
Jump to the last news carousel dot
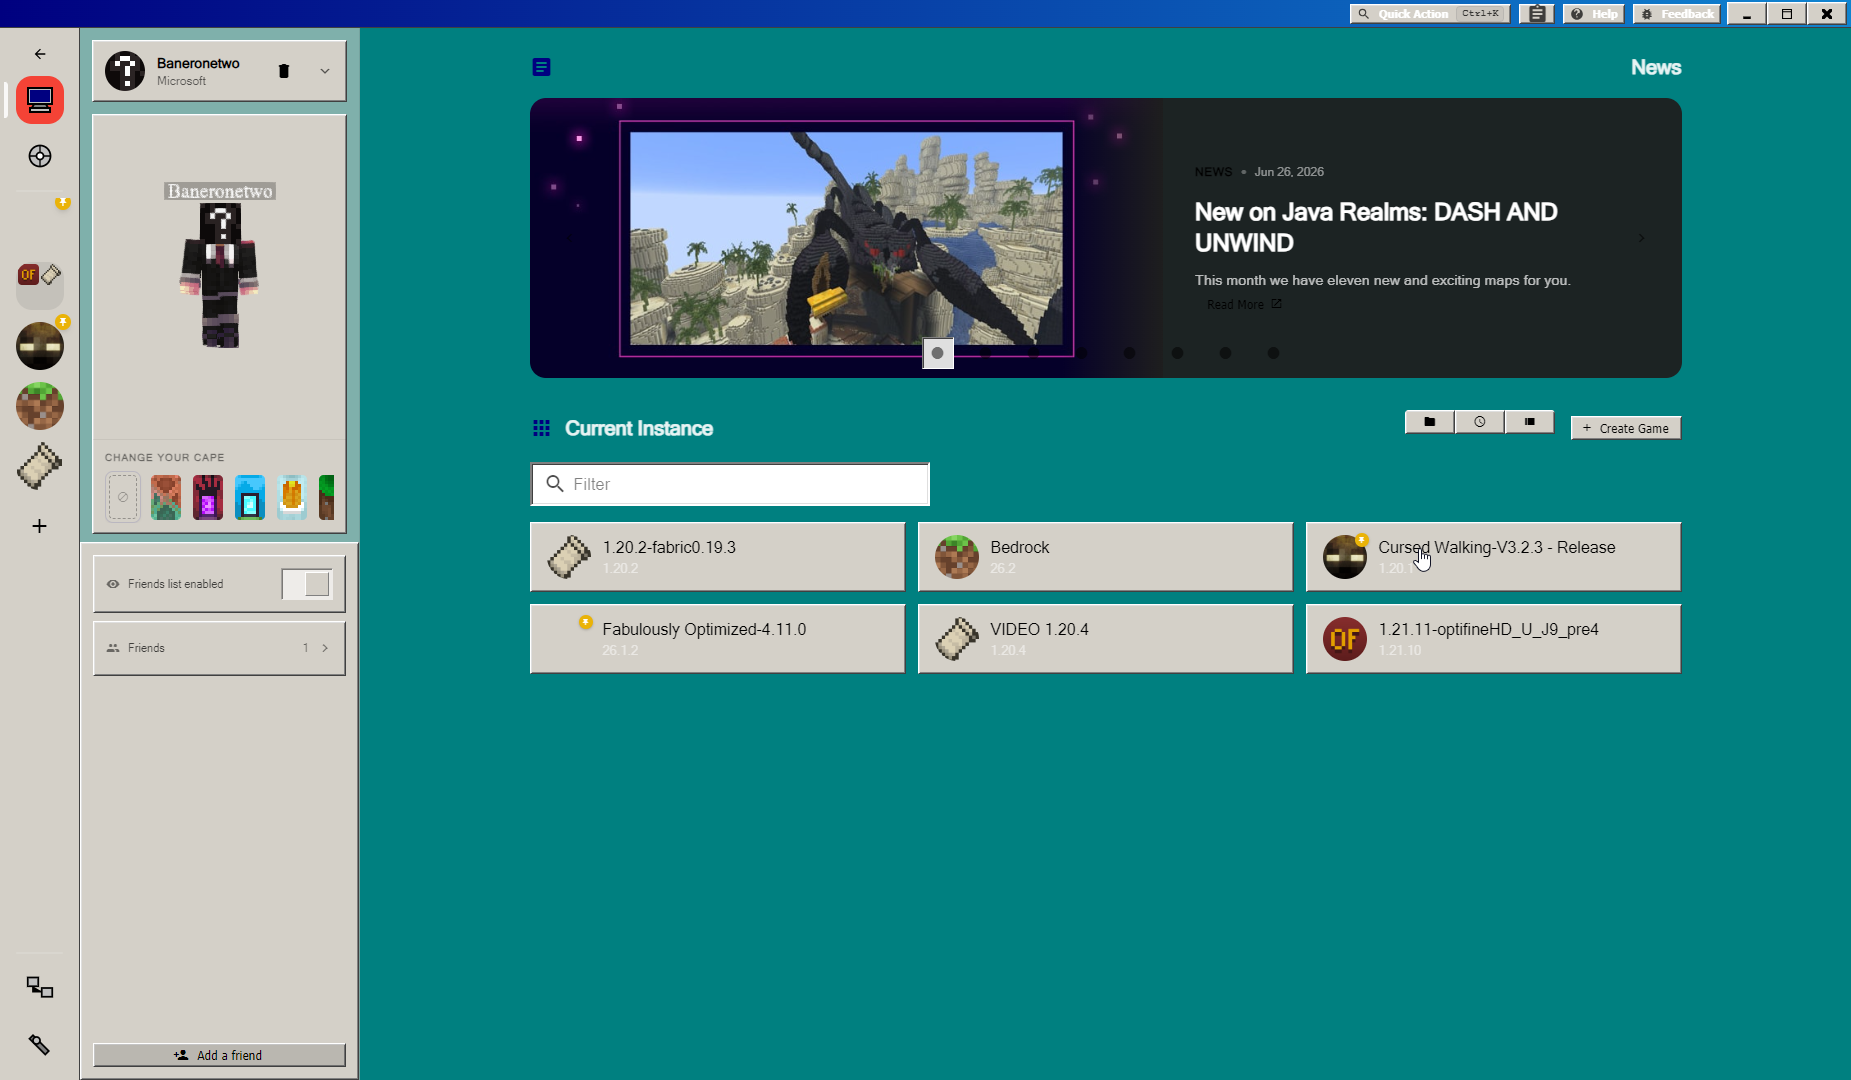click(x=1273, y=353)
